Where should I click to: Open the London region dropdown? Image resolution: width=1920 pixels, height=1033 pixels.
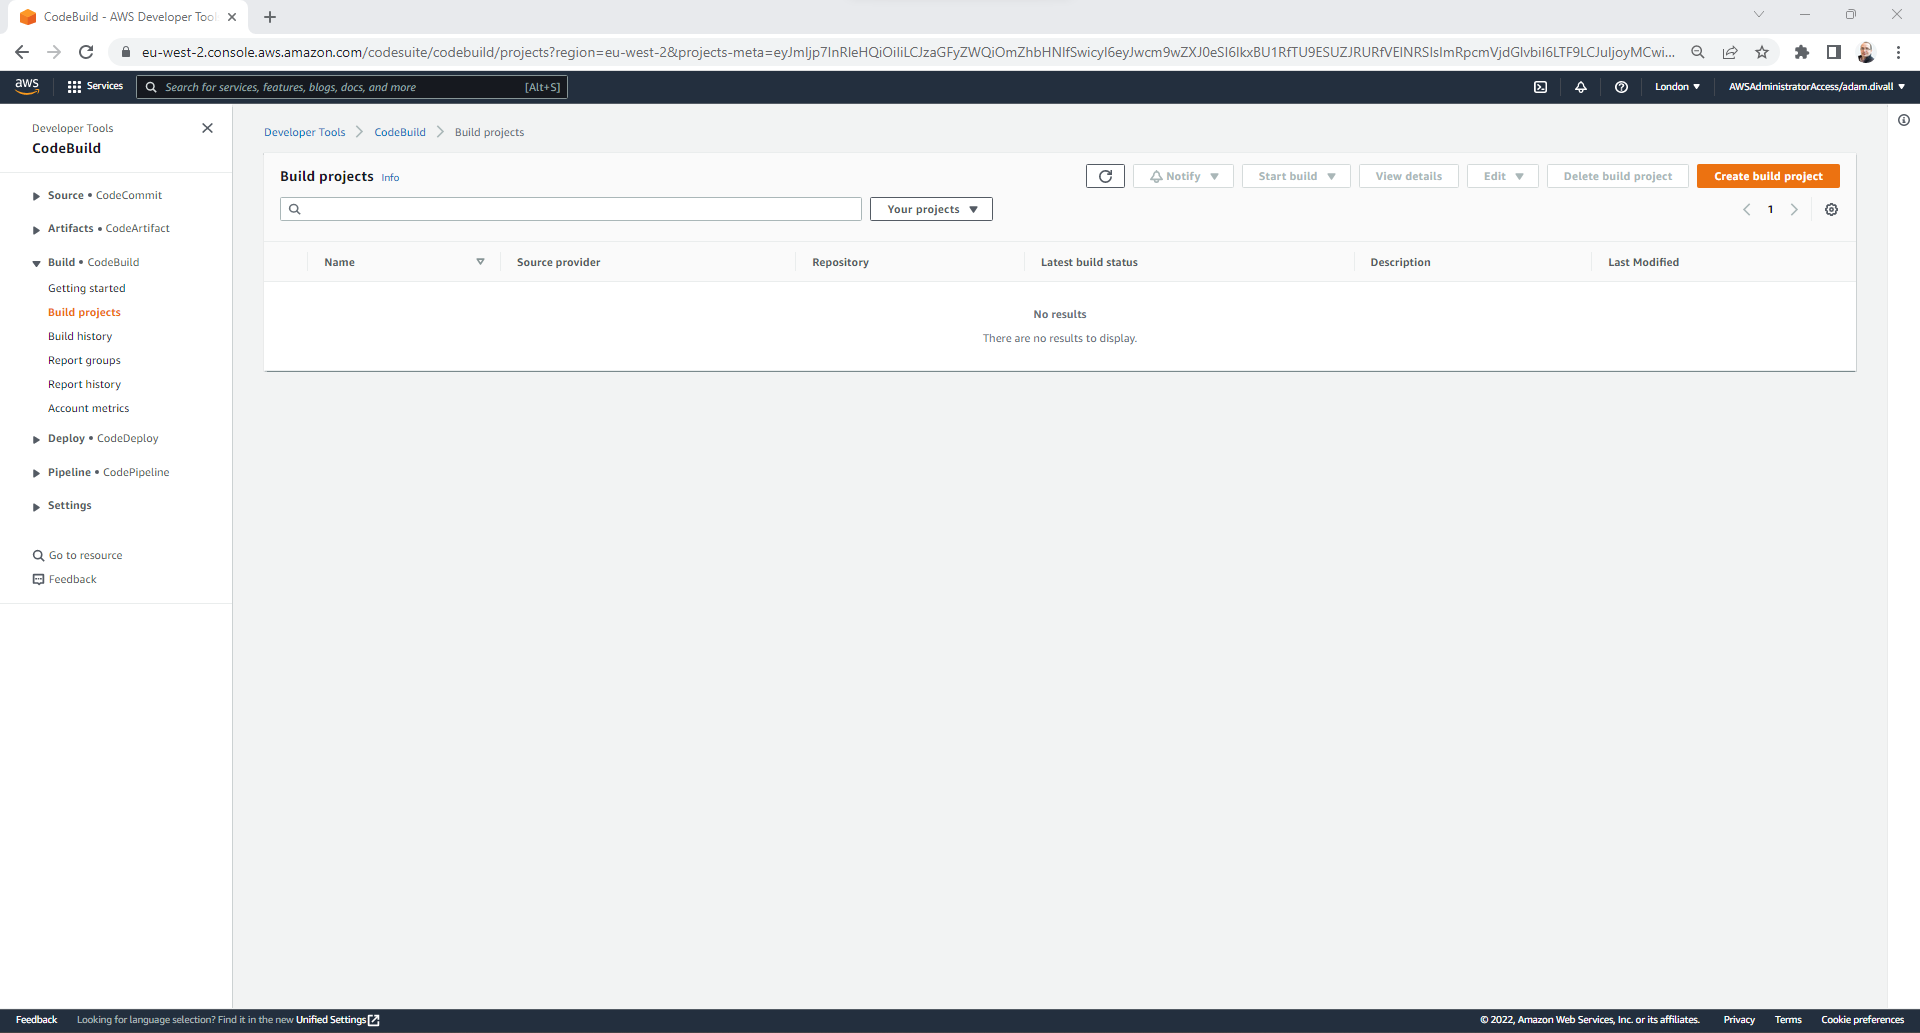1677,87
